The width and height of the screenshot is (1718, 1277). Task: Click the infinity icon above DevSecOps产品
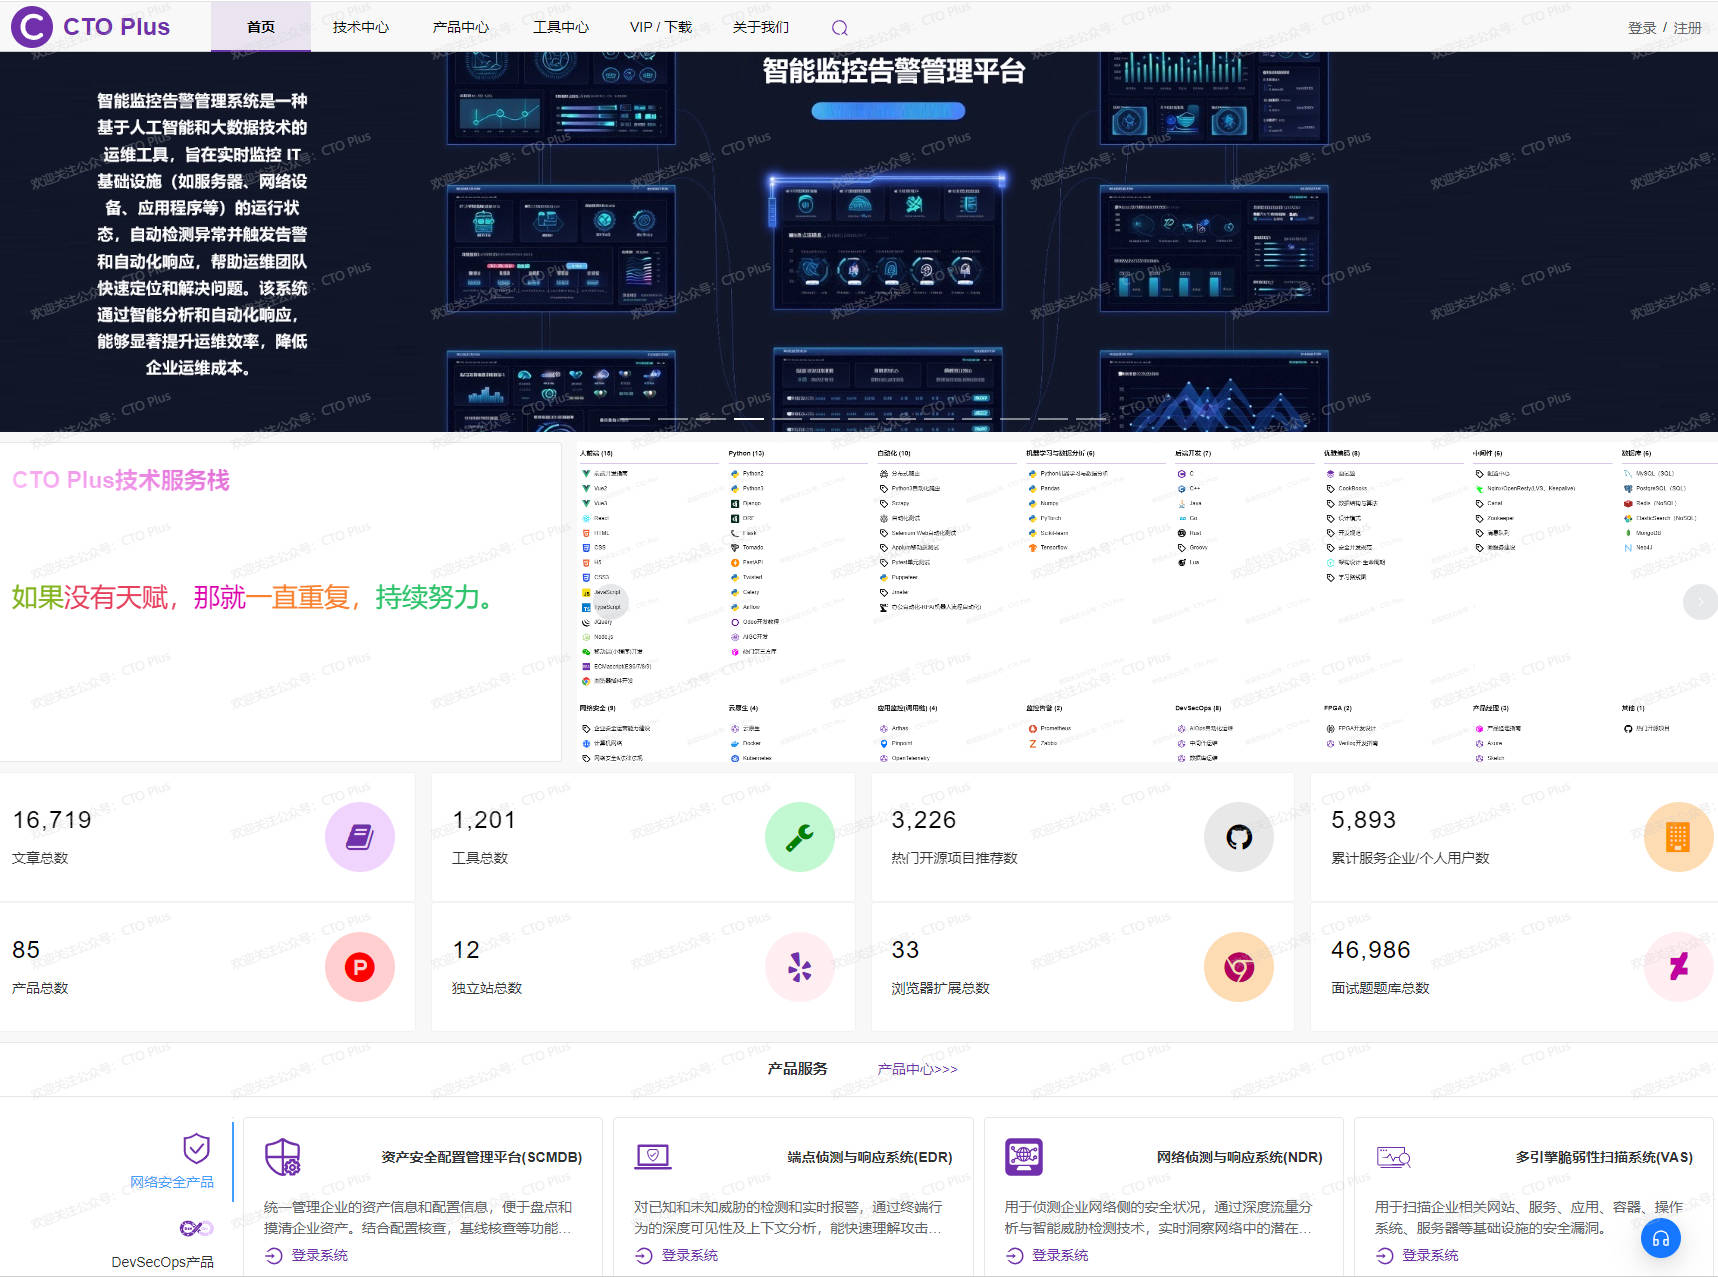coord(196,1228)
